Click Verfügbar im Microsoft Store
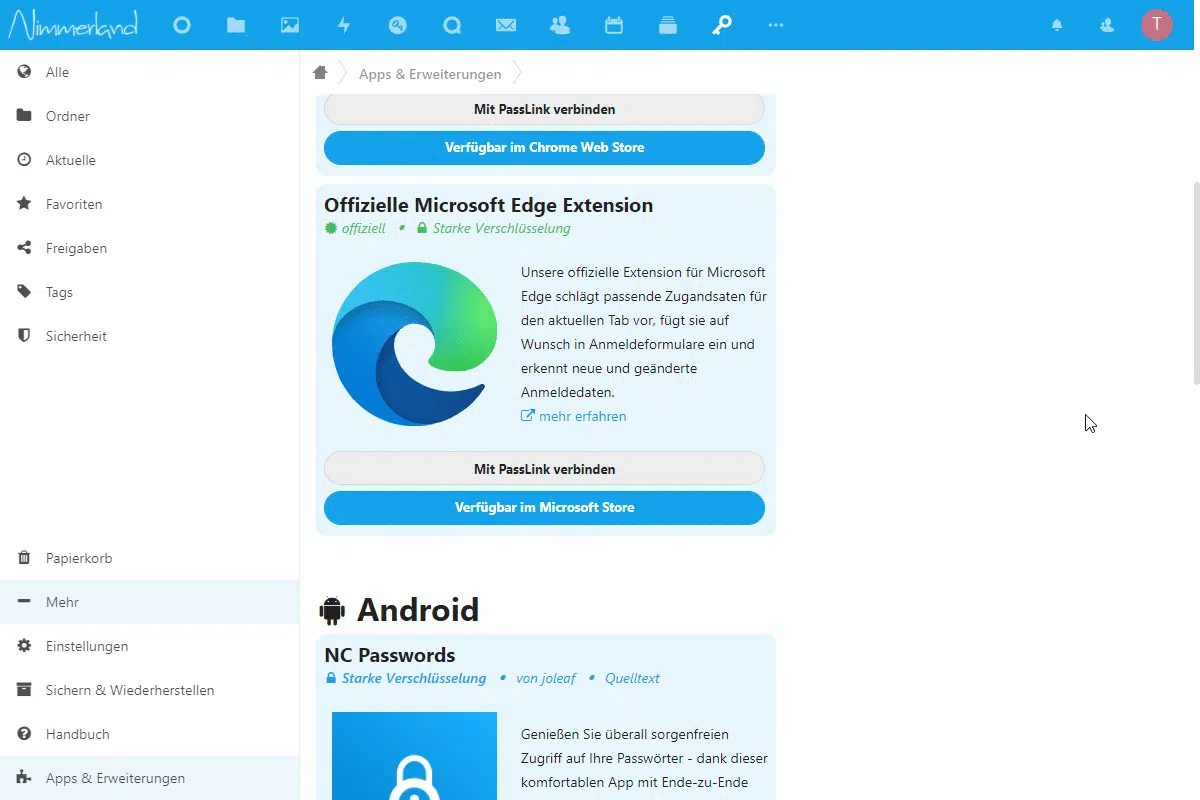Image resolution: width=1200 pixels, height=800 pixels. (544, 507)
